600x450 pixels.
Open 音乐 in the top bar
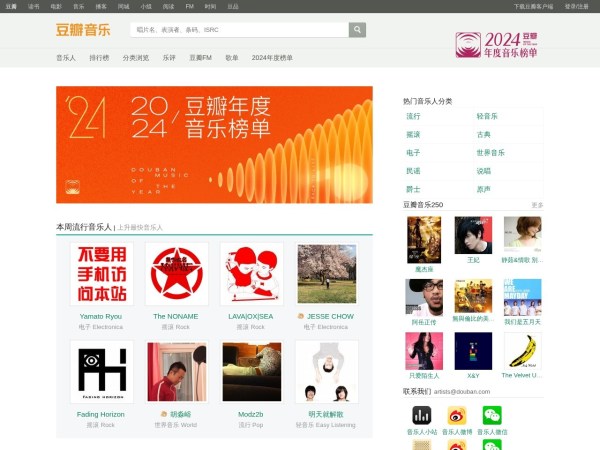[78, 7]
